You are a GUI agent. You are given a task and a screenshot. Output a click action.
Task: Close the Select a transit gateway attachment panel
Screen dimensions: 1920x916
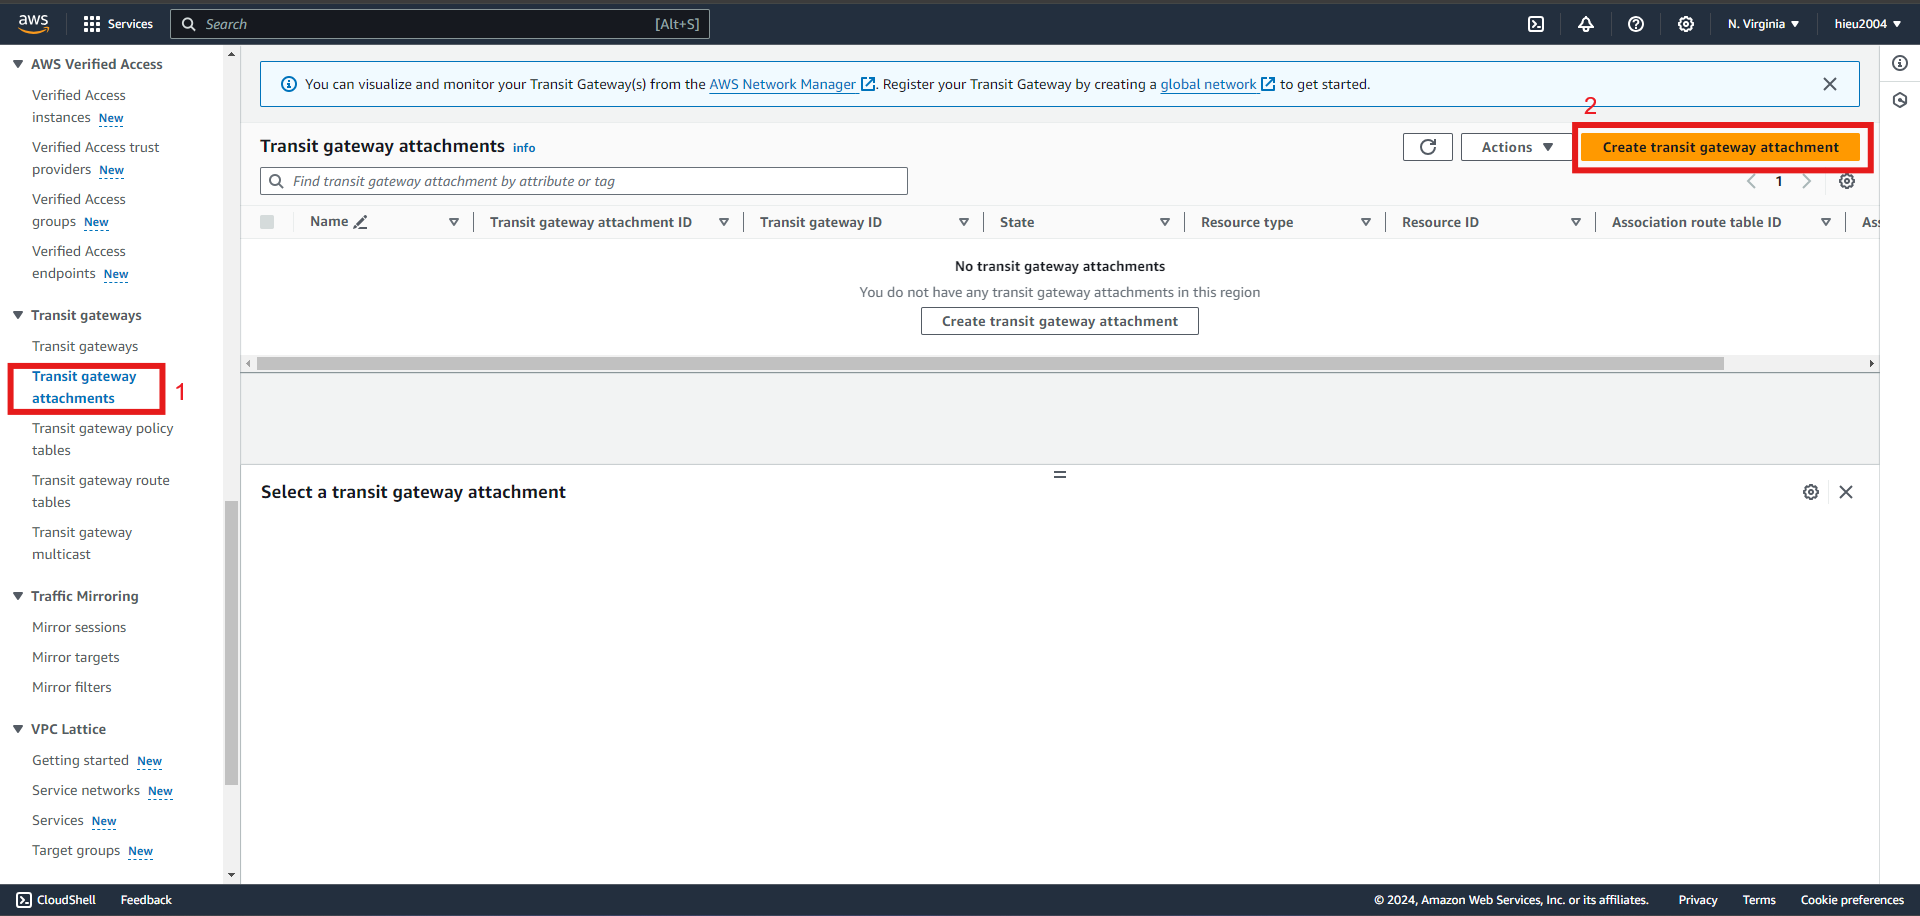click(x=1846, y=492)
